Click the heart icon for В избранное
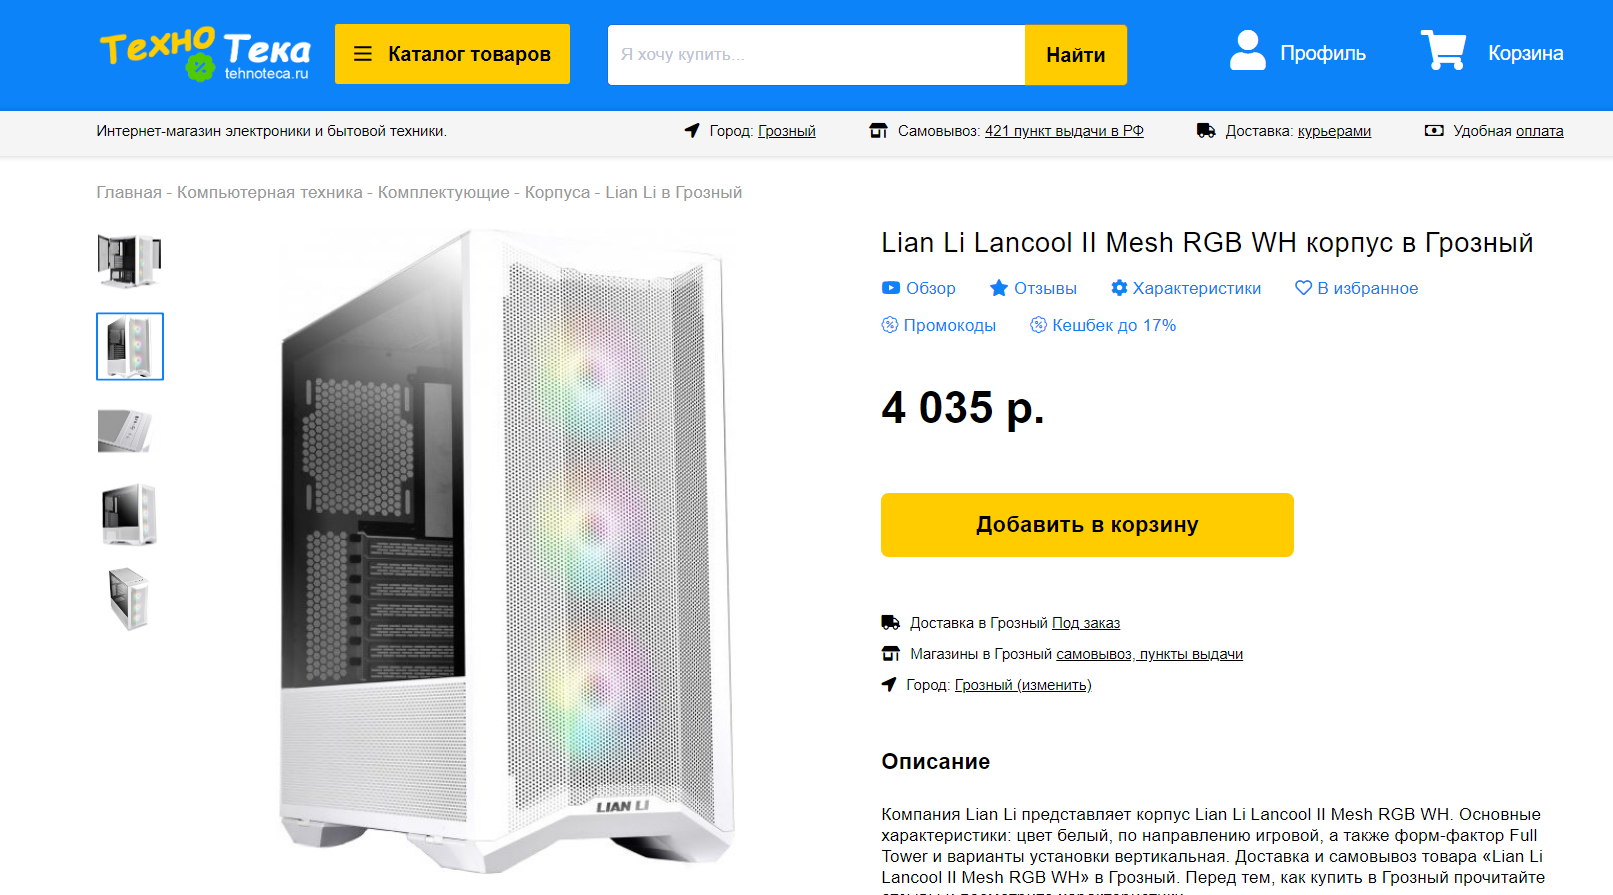Viewport: 1613px width, 895px height. pos(1303,288)
